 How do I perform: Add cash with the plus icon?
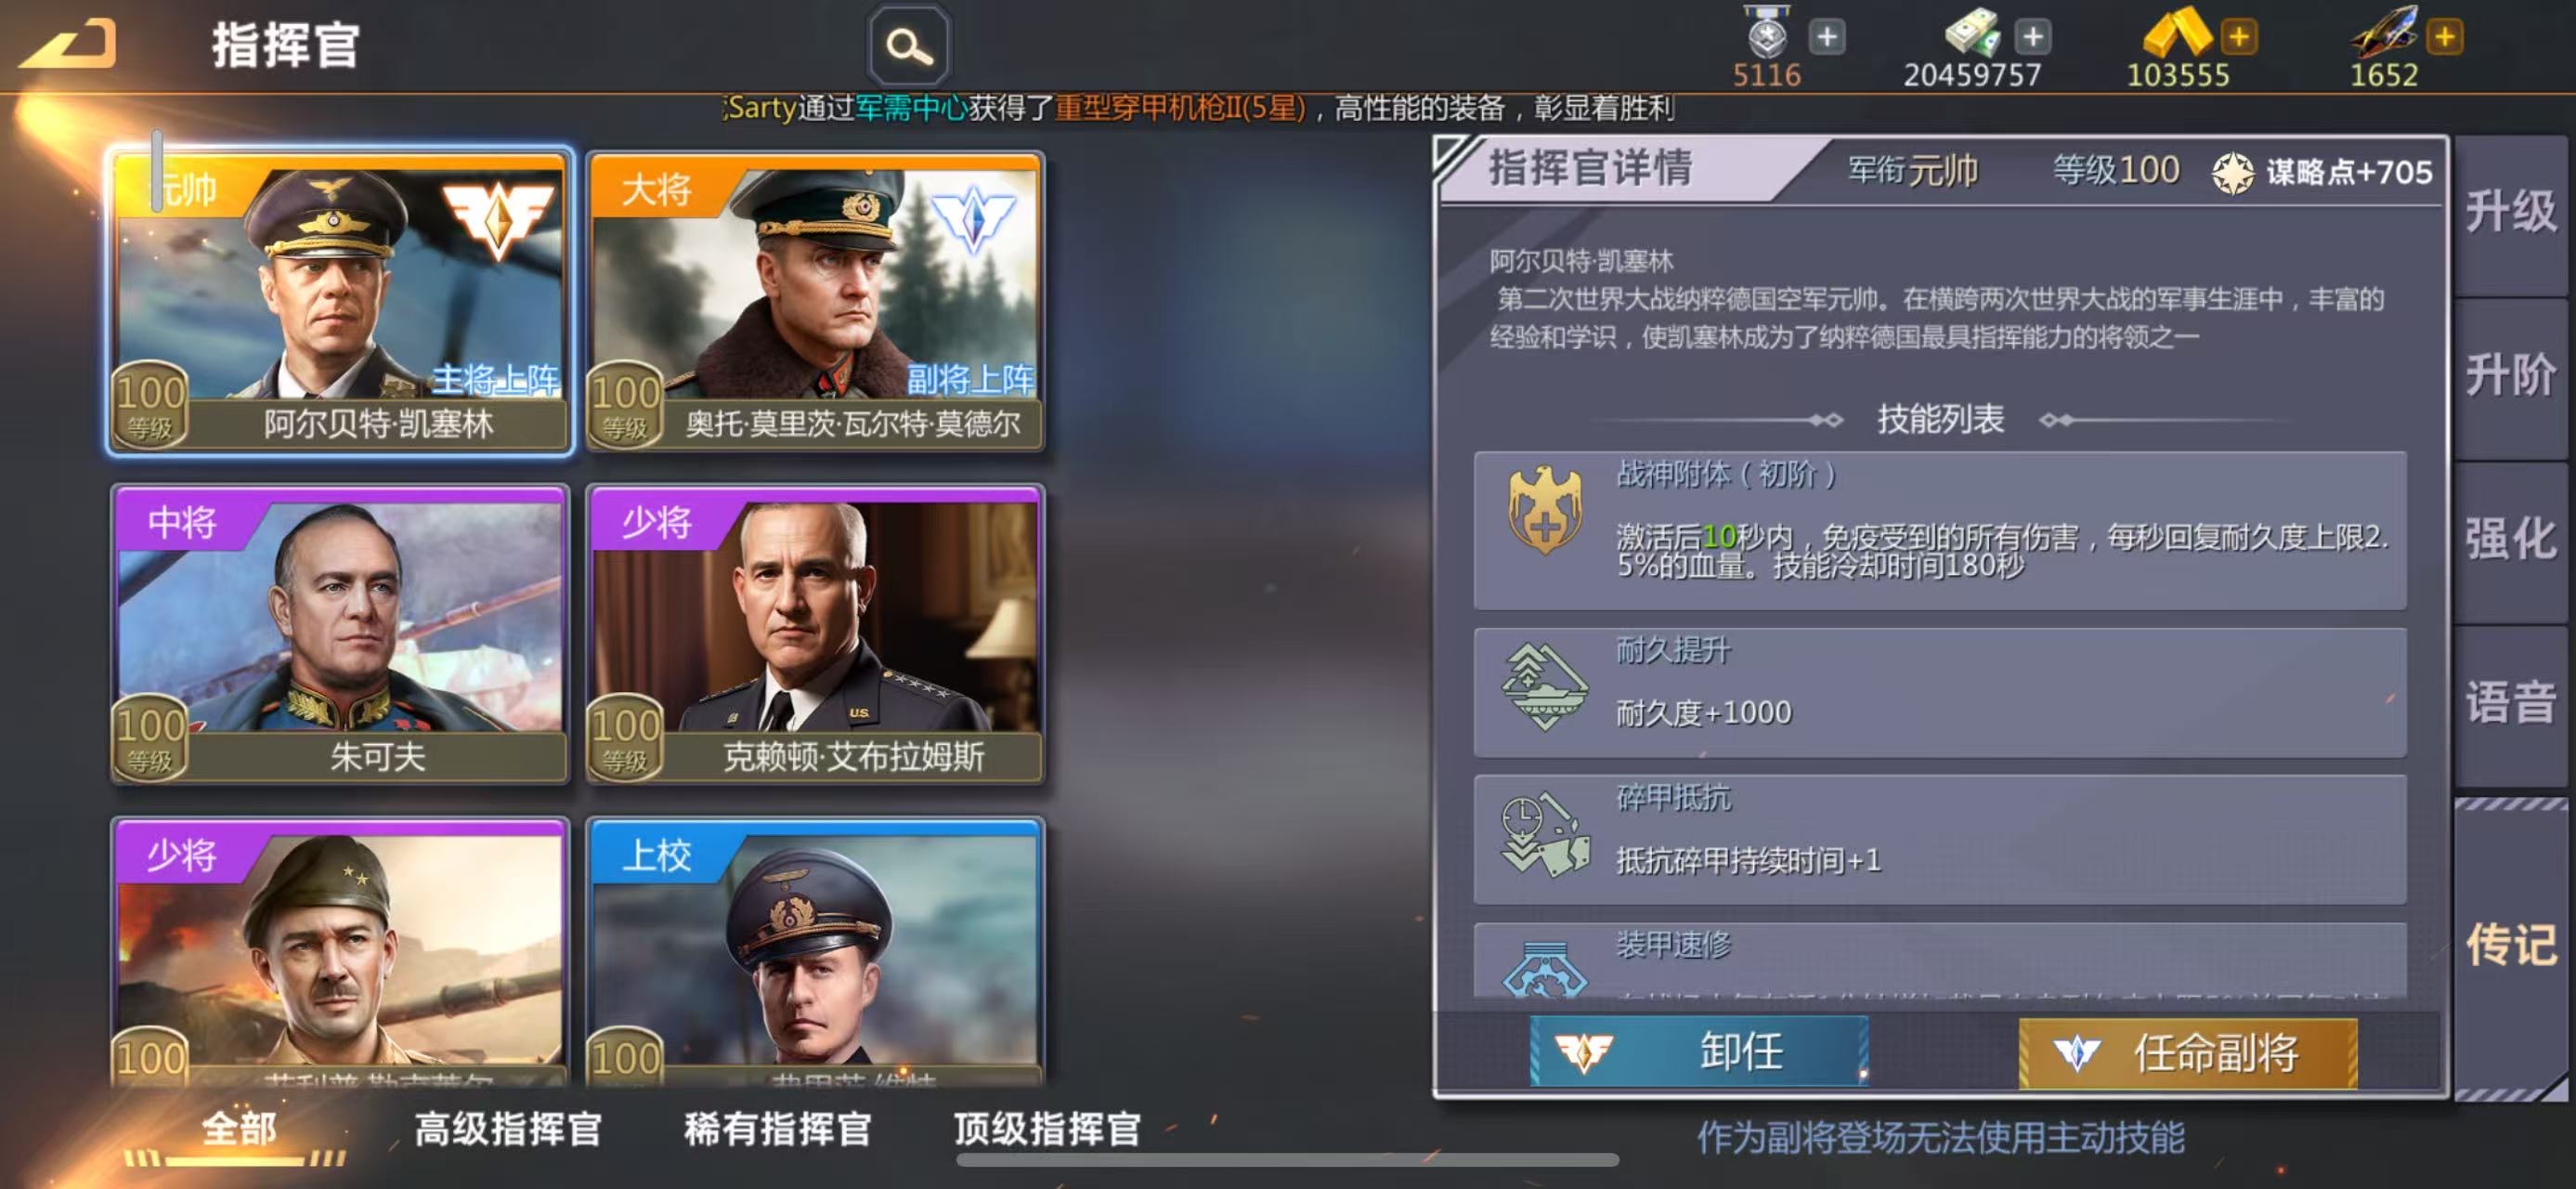pyautogui.click(x=2032, y=37)
